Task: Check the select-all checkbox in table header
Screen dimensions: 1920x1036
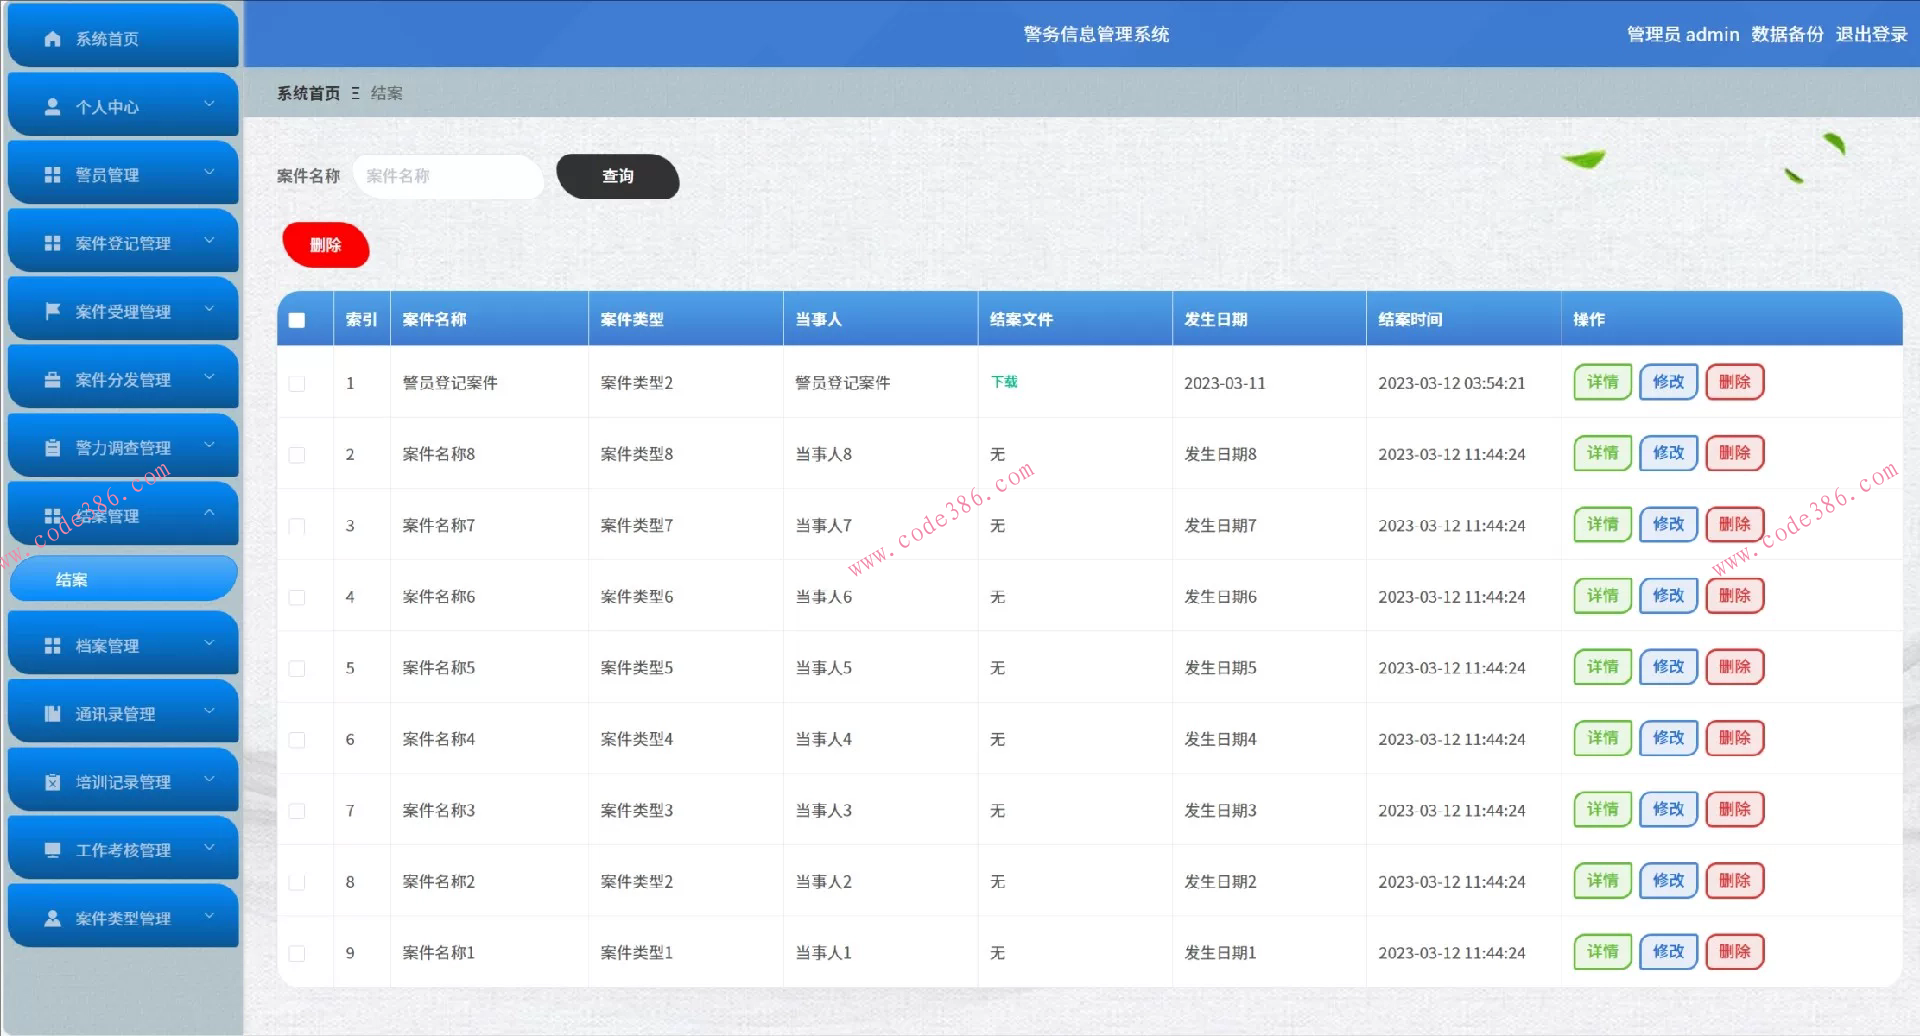Action: click(296, 319)
